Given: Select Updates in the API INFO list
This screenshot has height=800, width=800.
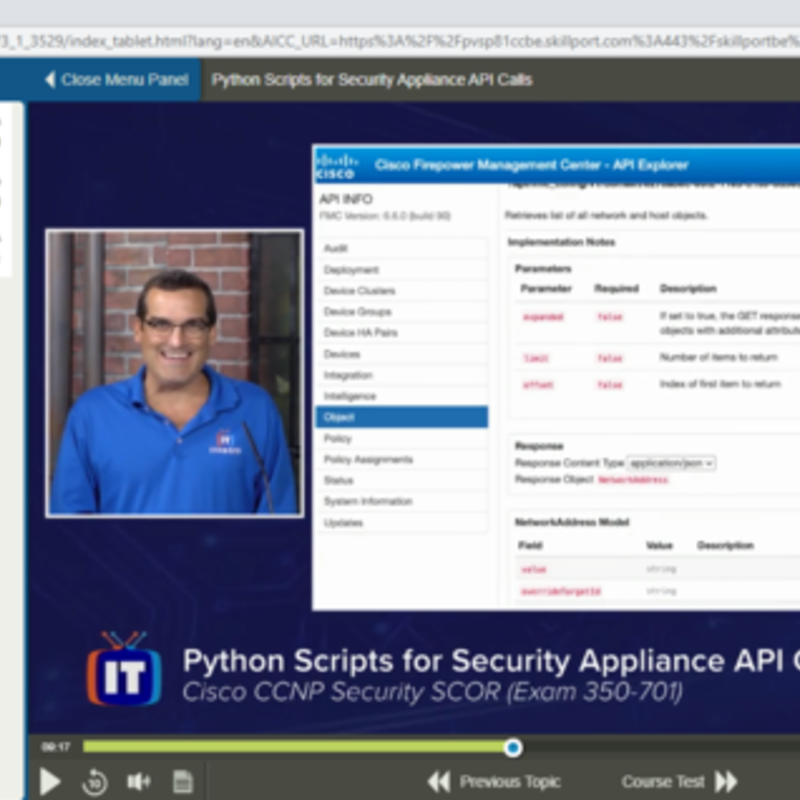Looking at the screenshot, I should (402, 522).
